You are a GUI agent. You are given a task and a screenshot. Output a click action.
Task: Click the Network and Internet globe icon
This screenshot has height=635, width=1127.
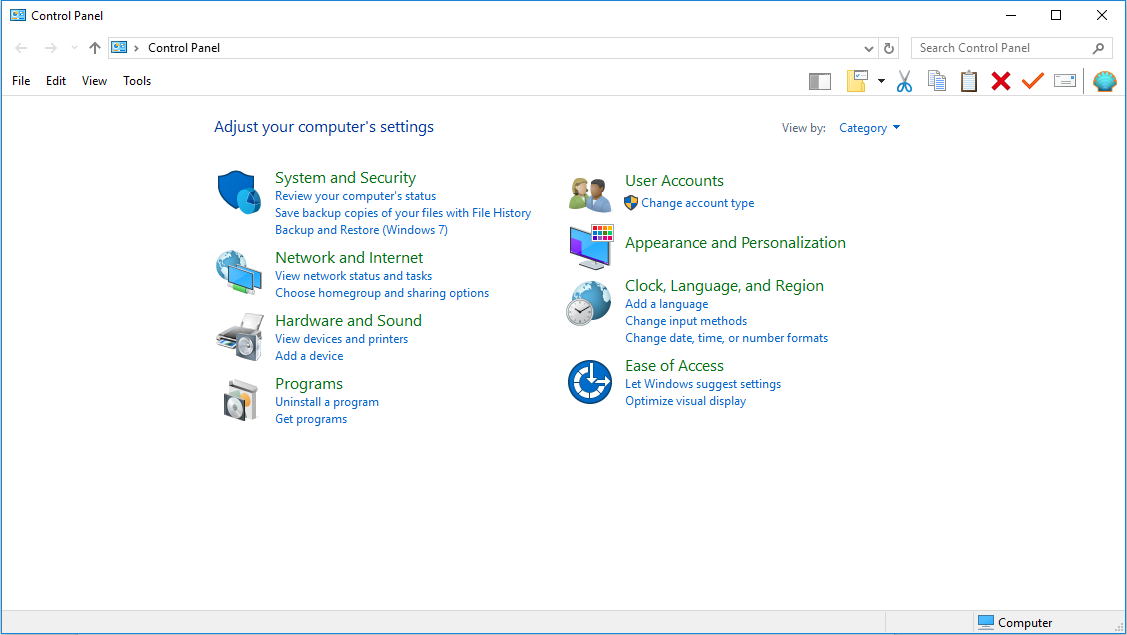pos(239,272)
